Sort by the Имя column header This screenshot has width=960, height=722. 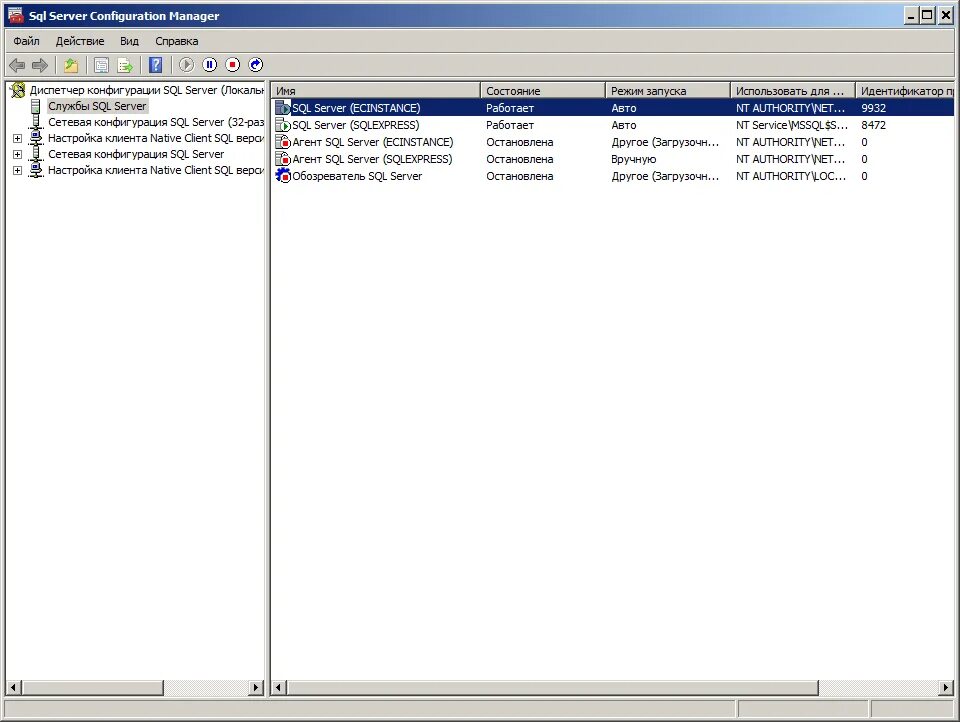tap(376, 91)
